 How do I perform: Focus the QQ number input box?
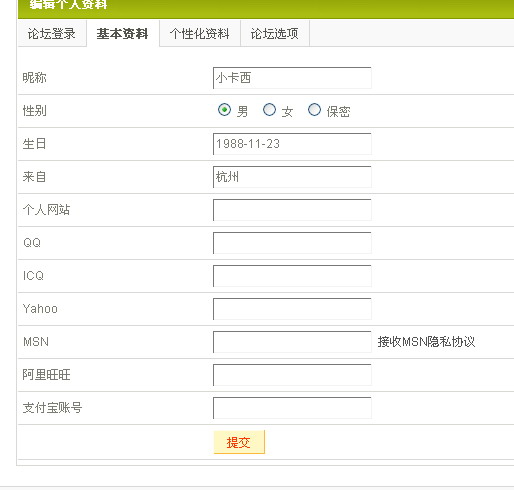[292, 243]
